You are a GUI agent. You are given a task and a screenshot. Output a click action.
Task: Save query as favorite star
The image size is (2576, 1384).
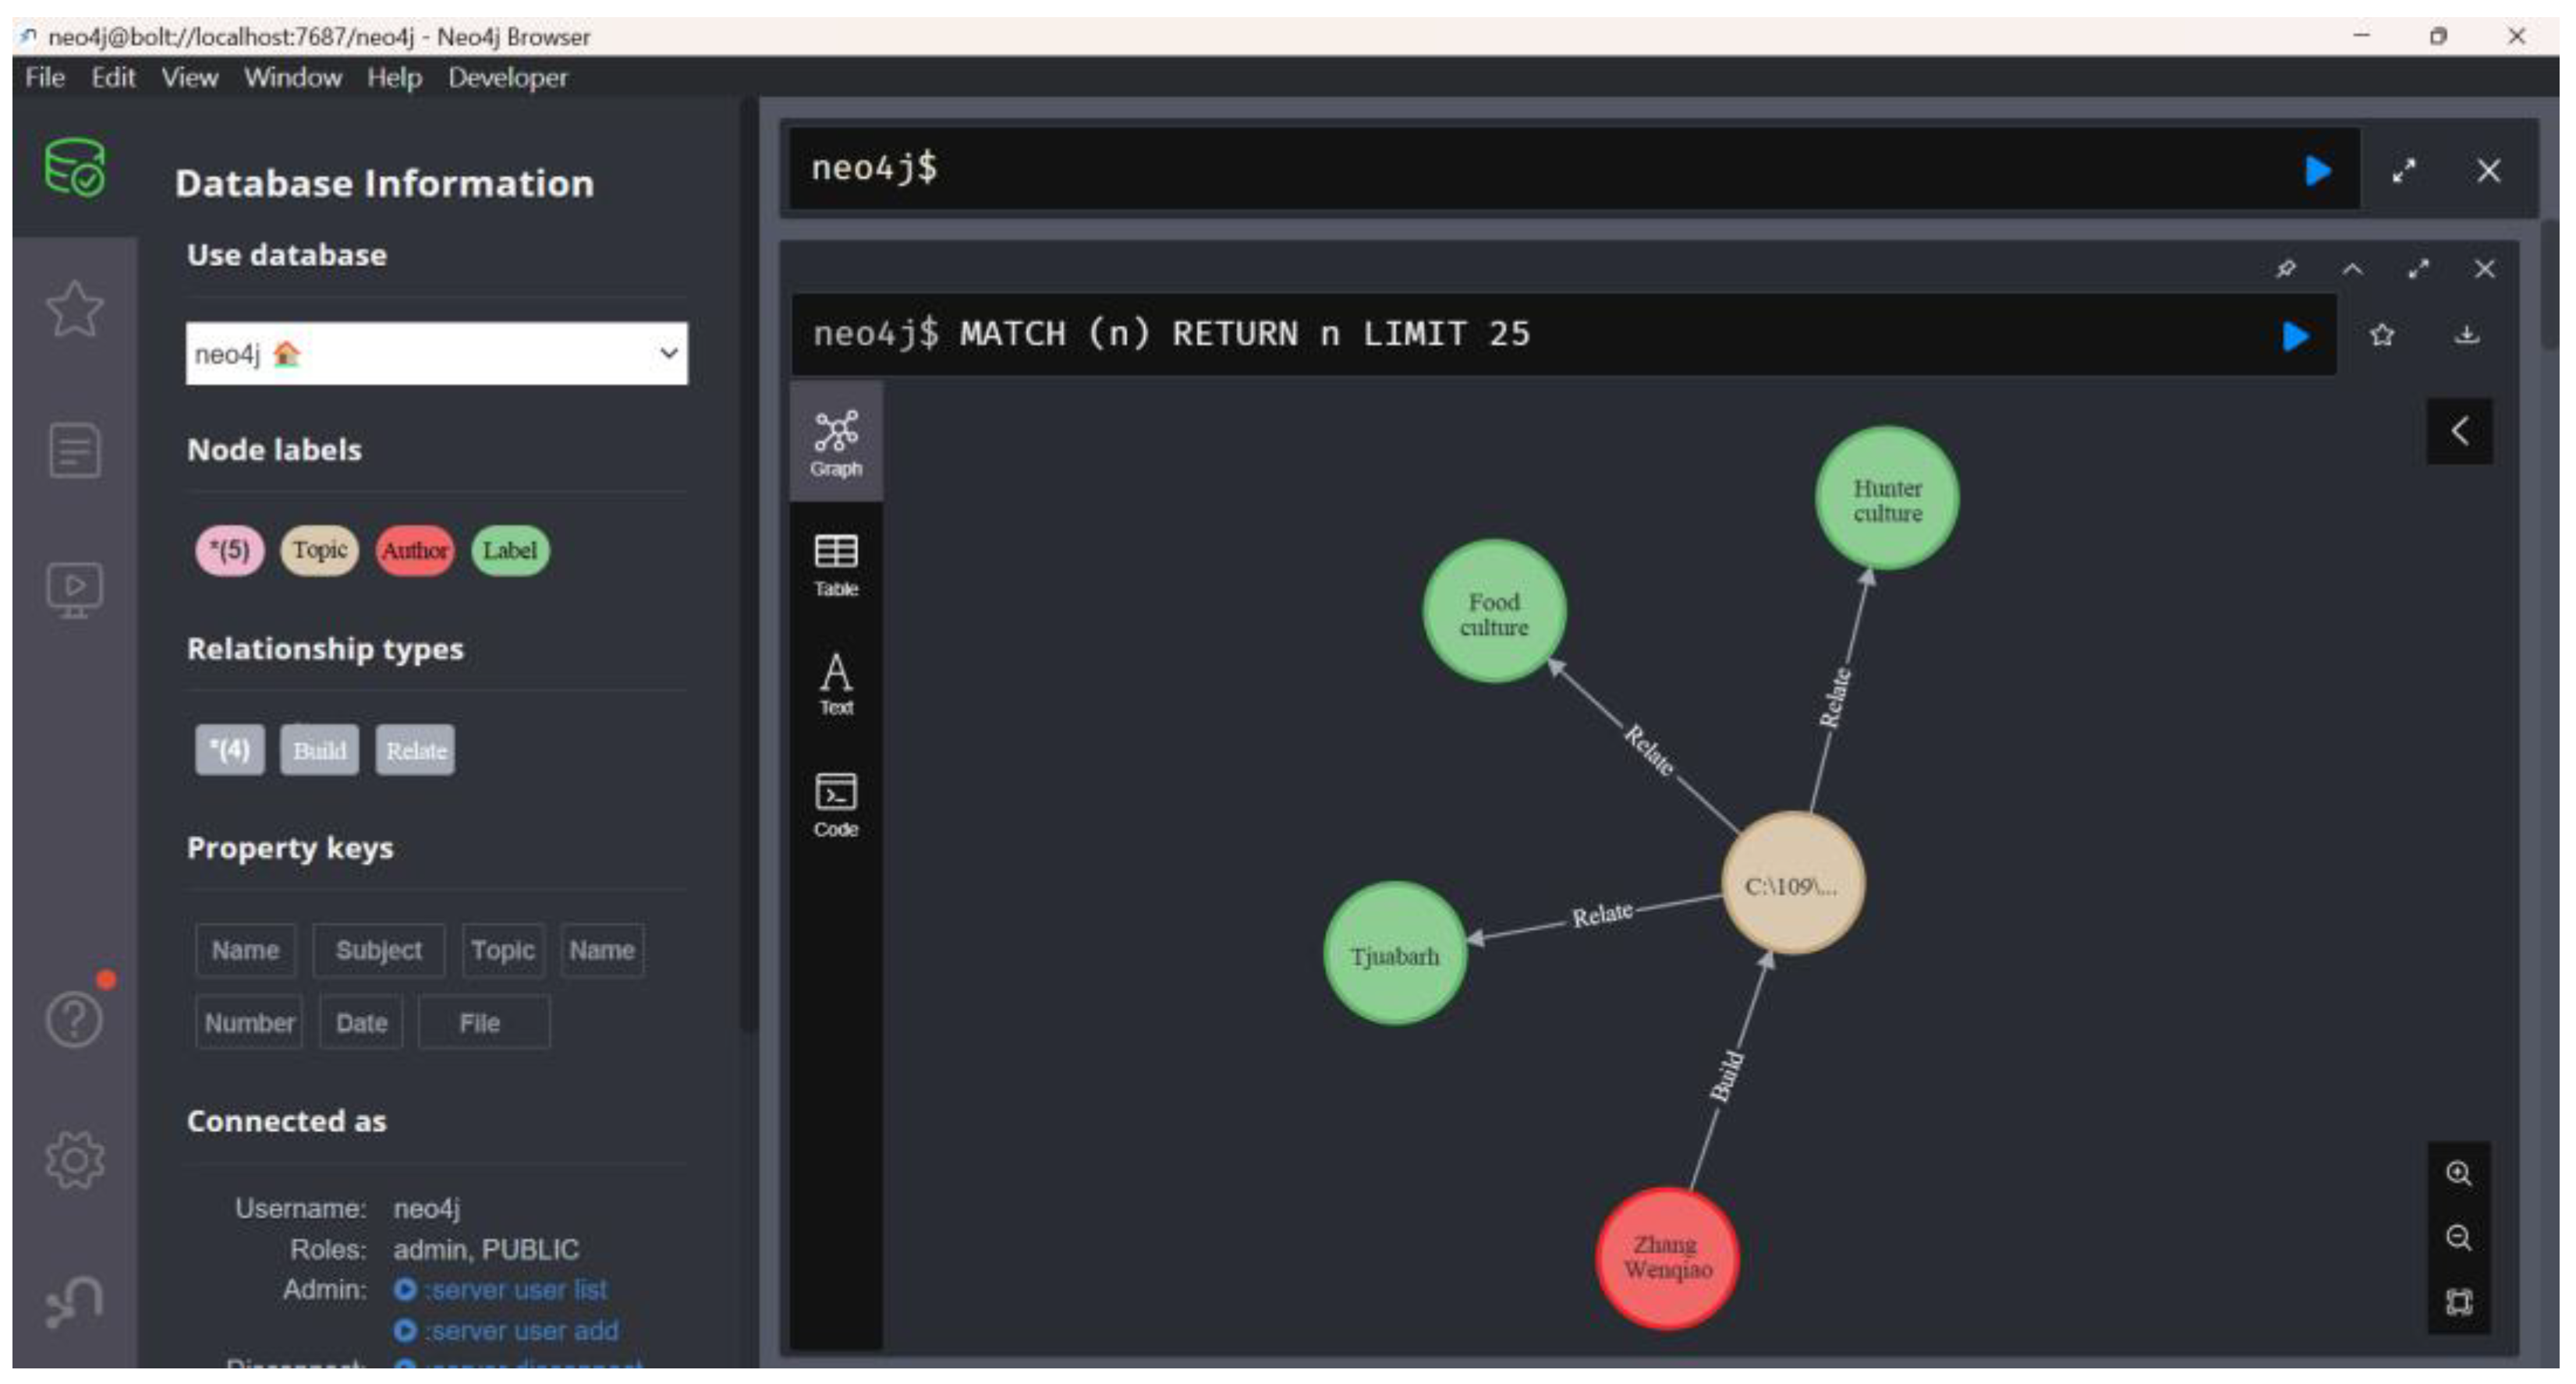[x=2382, y=335]
